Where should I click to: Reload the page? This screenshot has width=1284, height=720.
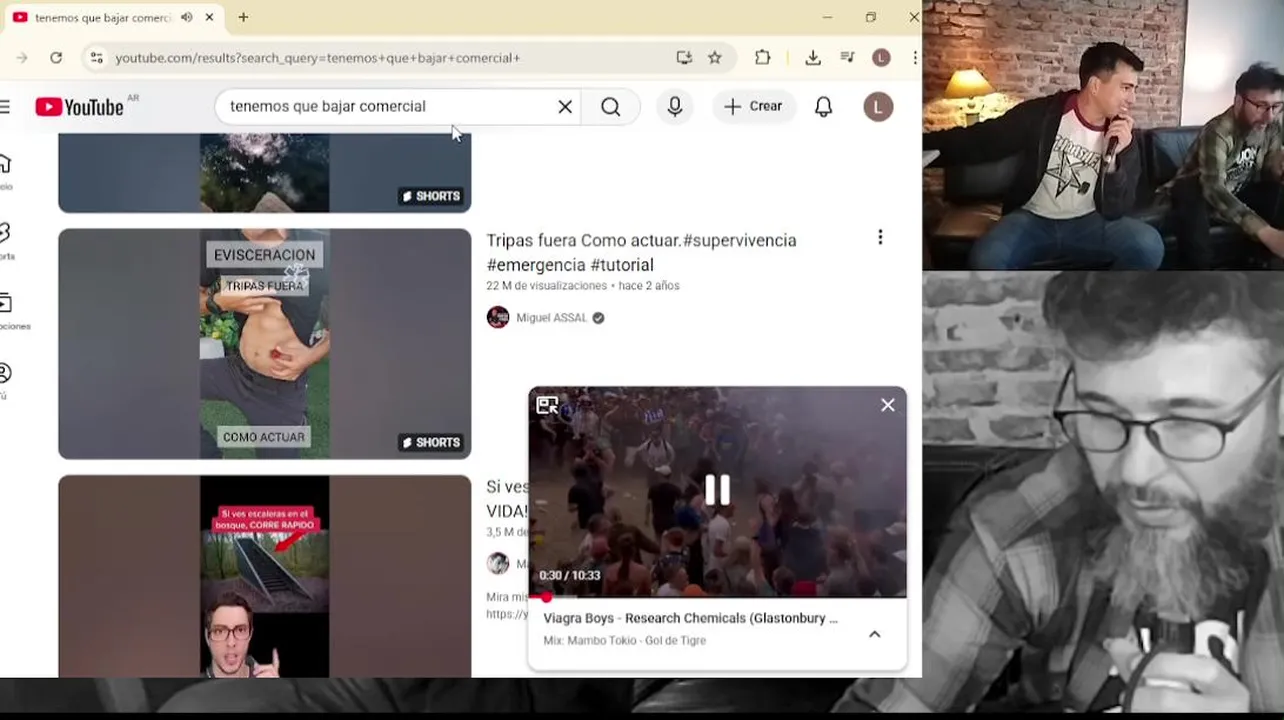pos(56,58)
